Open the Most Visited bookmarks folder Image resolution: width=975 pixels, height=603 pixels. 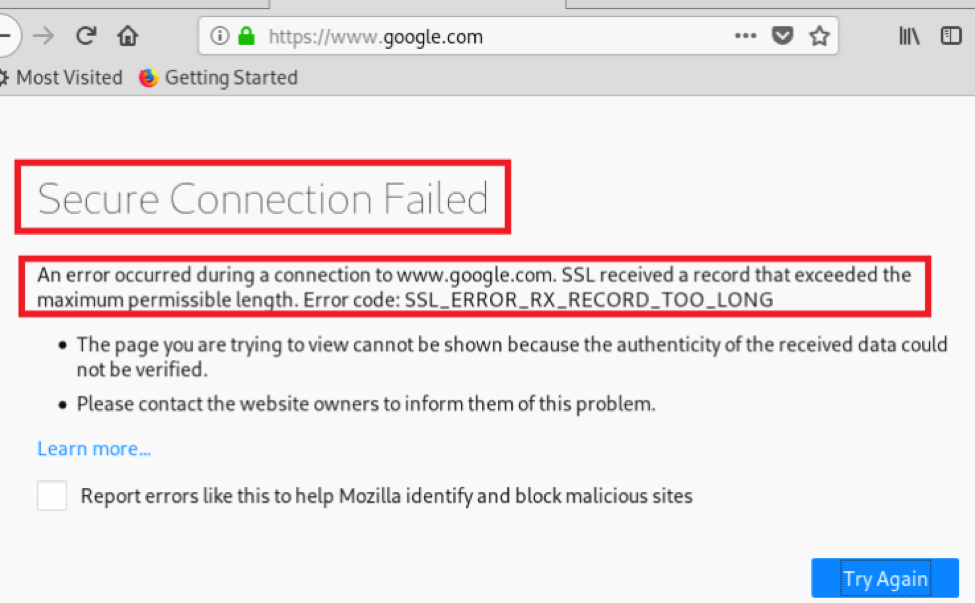click(62, 78)
